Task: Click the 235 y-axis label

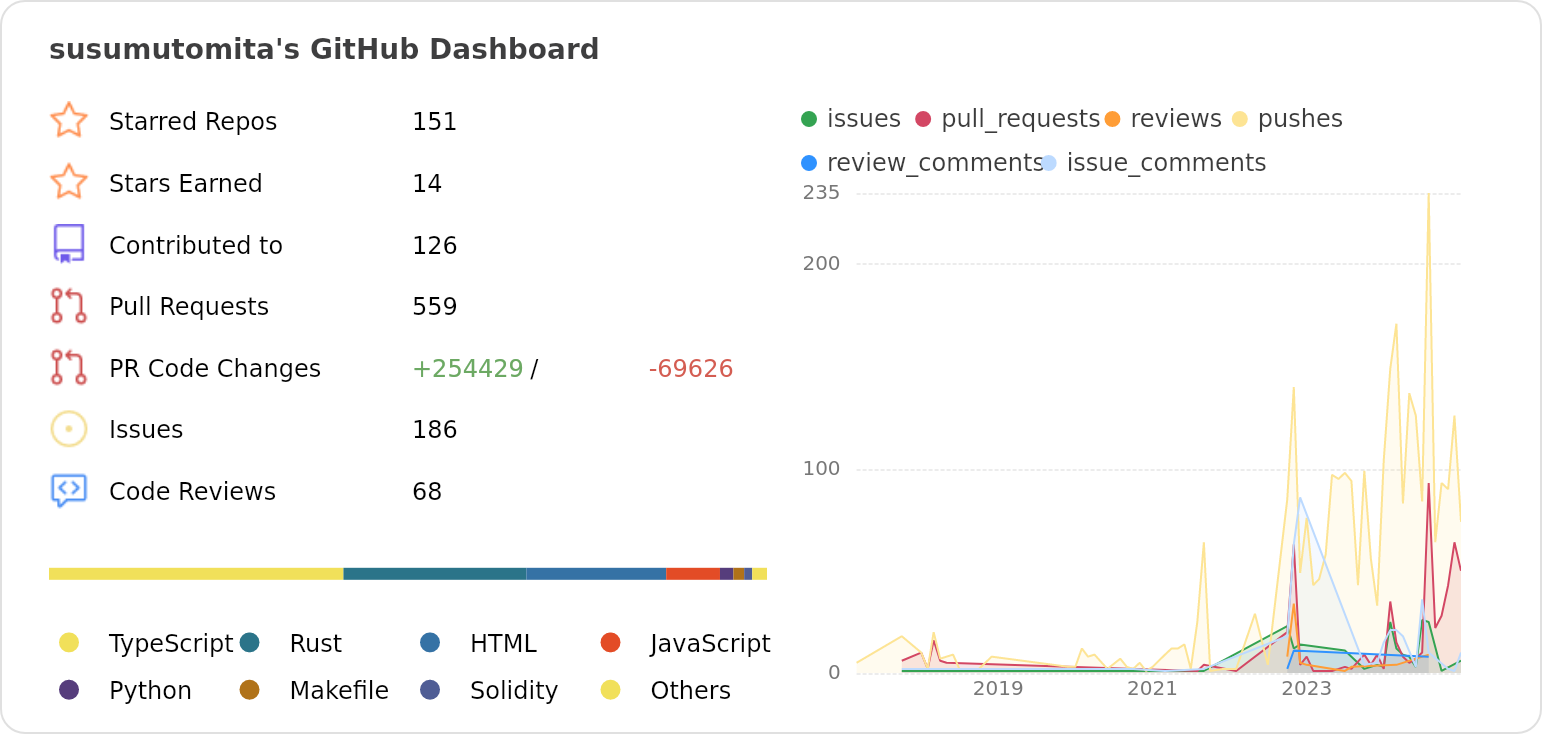Action: coord(821,193)
